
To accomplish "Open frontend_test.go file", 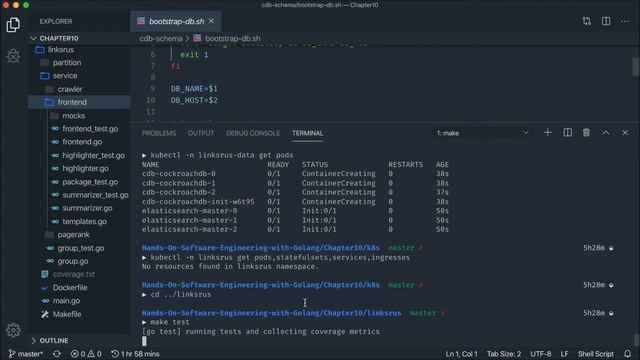I will 90,129.
